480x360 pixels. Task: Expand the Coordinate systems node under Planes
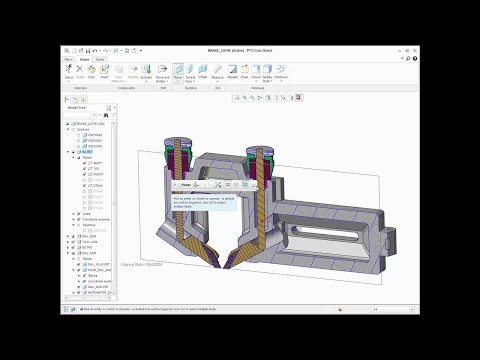coord(73,220)
